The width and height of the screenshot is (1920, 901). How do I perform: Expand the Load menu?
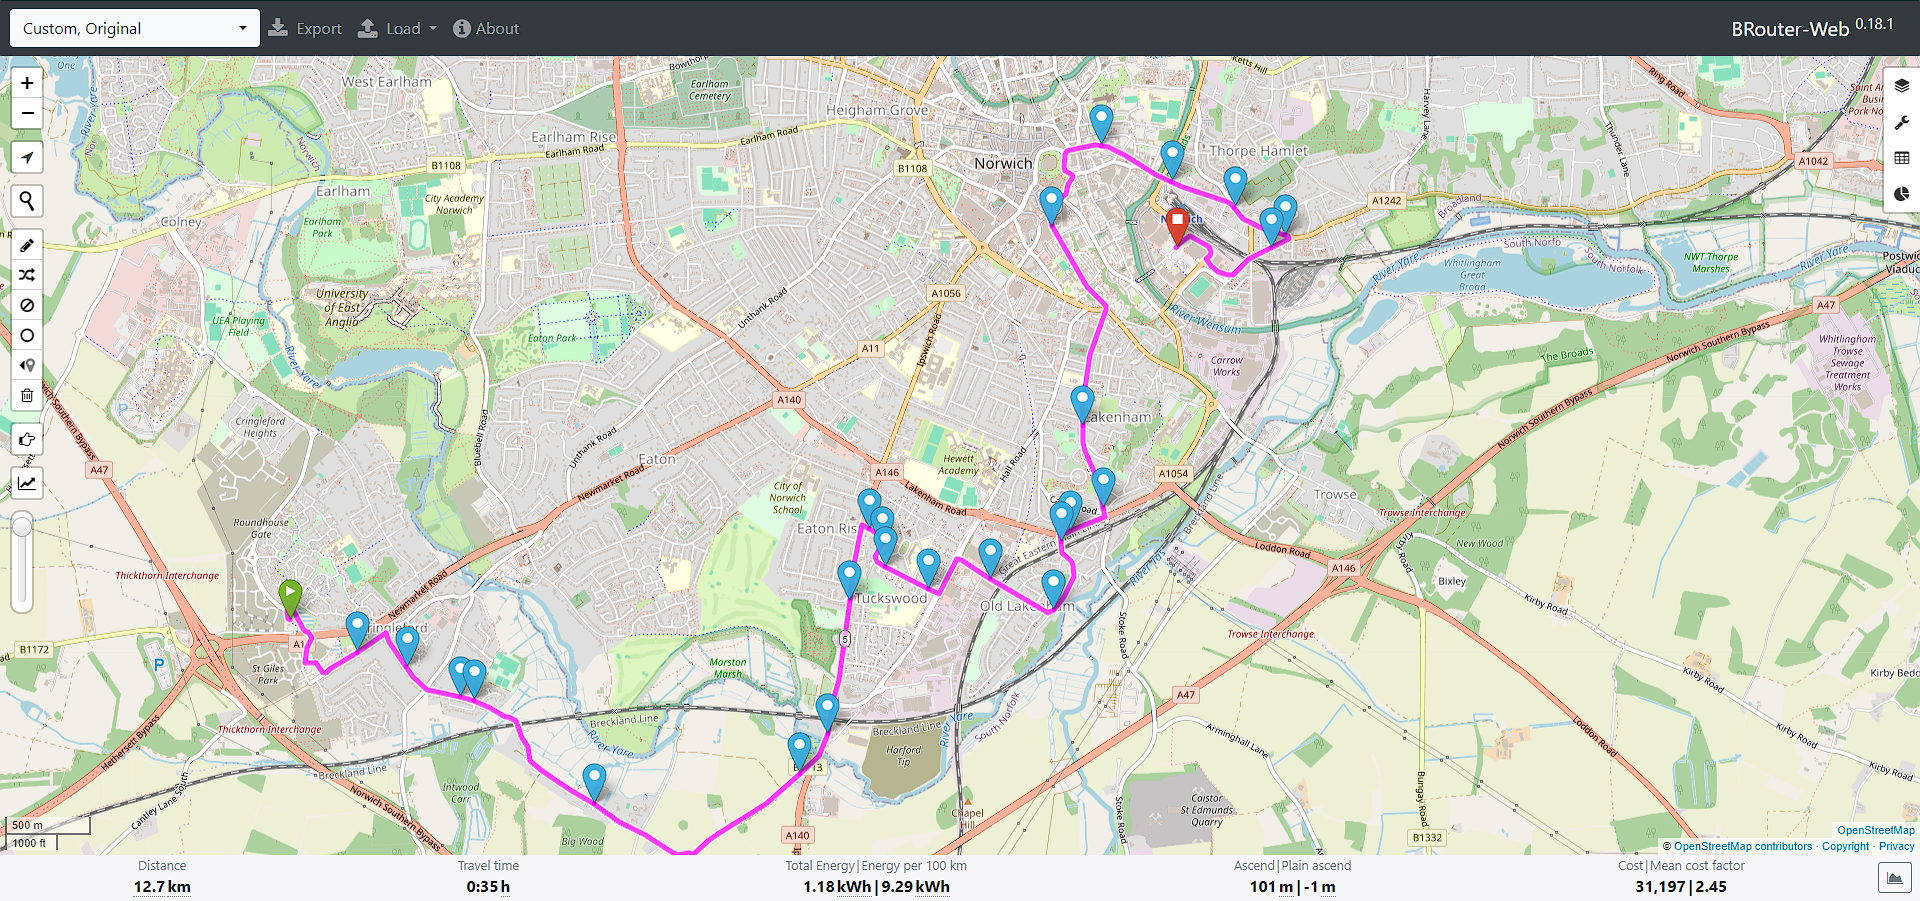pos(398,28)
